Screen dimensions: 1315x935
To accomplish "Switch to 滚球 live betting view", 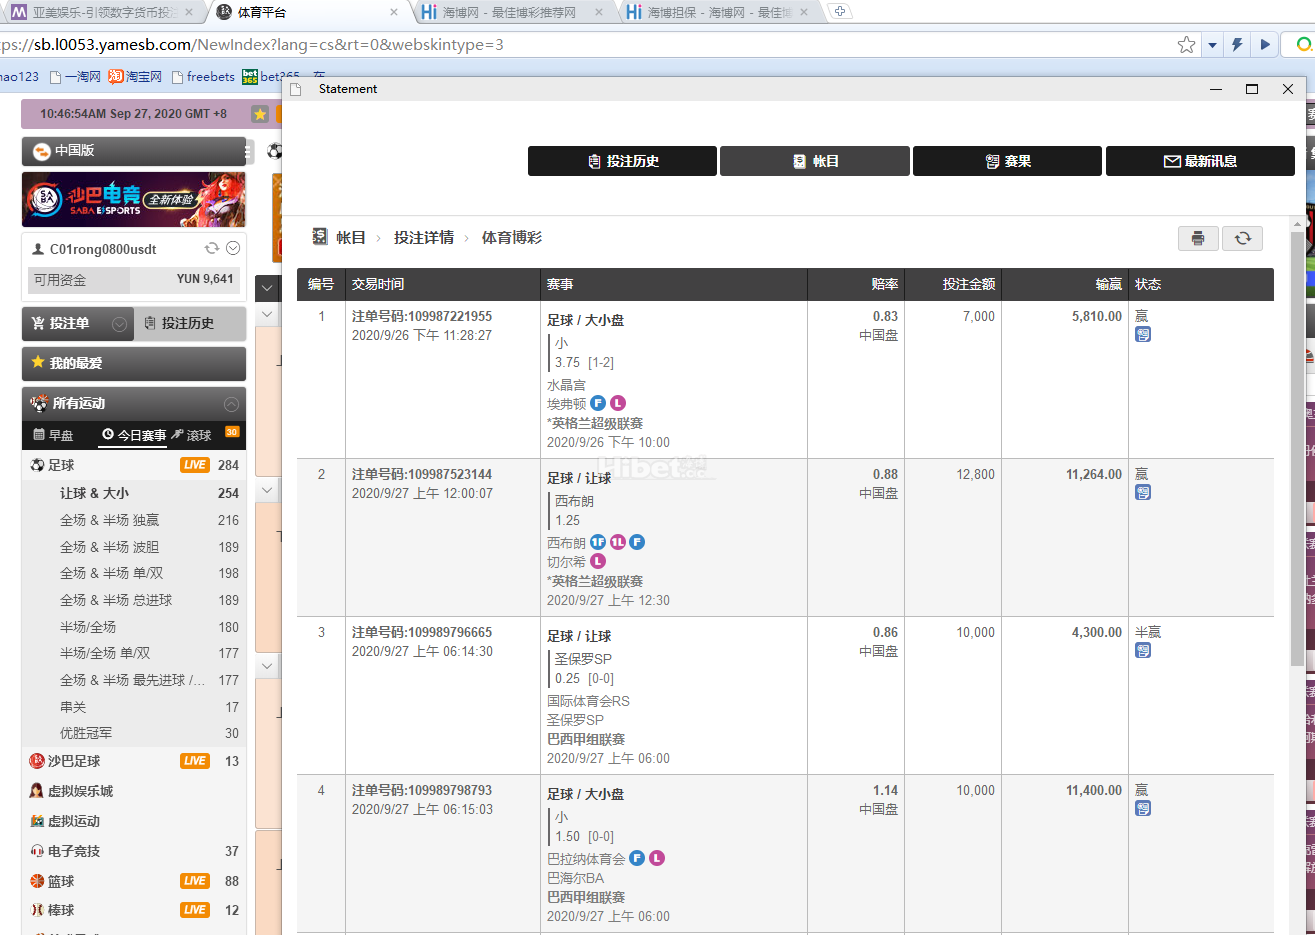I will pos(191,435).
